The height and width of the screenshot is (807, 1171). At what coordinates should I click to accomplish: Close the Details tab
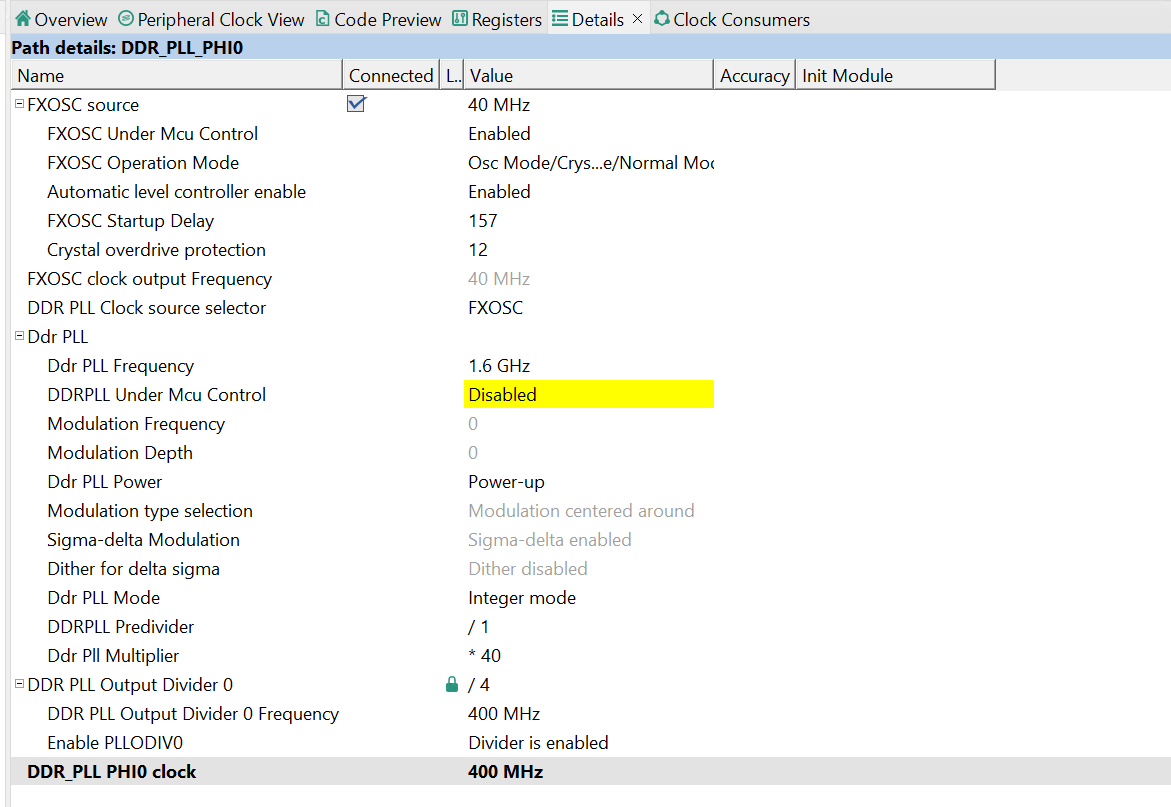[x=637, y=18]
